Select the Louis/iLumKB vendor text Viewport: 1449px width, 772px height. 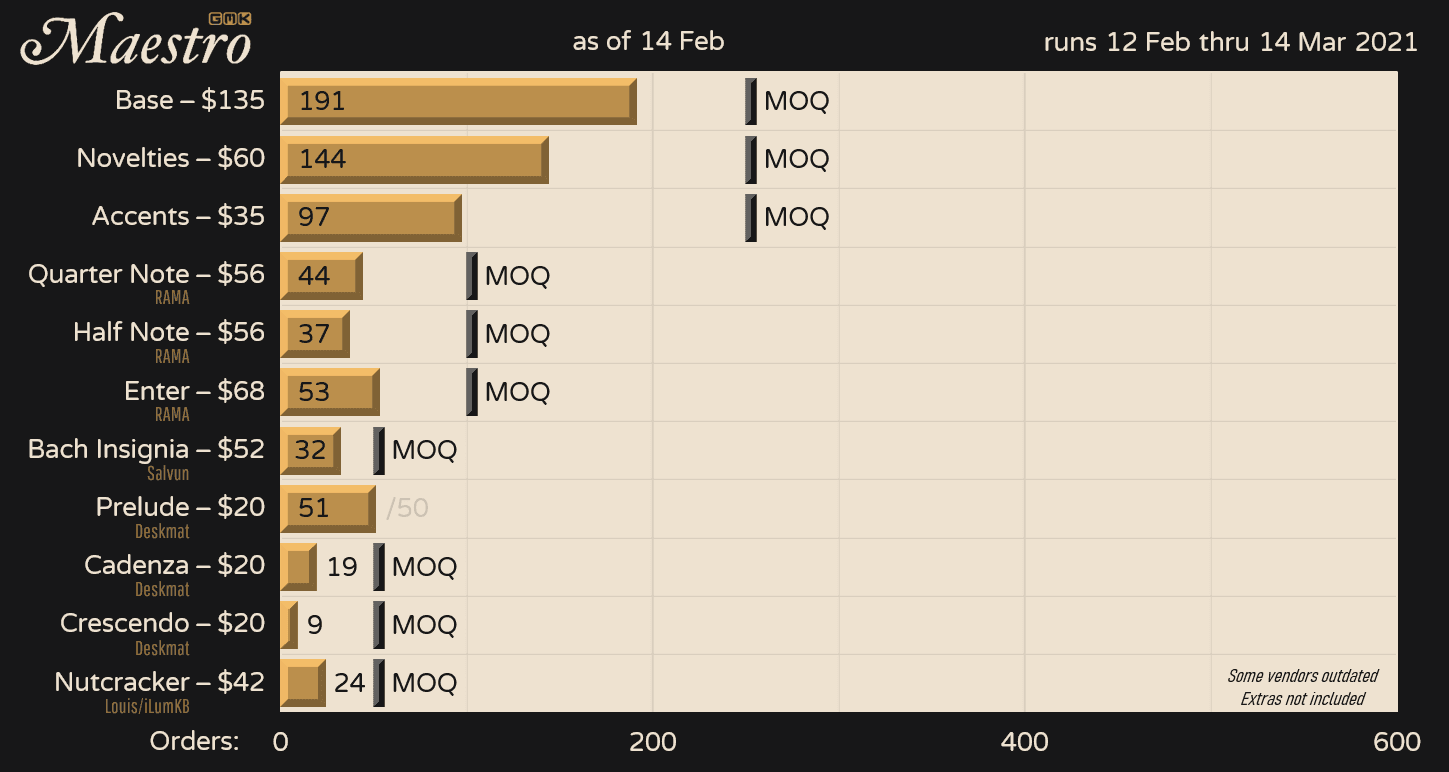point(147,706)
